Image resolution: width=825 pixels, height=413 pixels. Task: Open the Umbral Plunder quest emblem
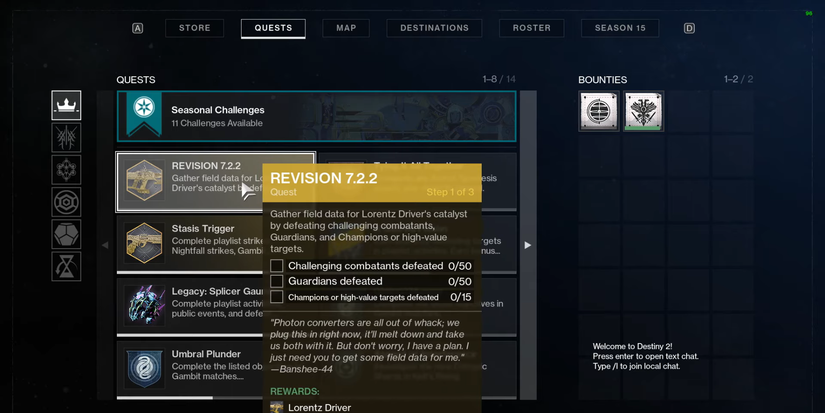[x=144, y=368]
